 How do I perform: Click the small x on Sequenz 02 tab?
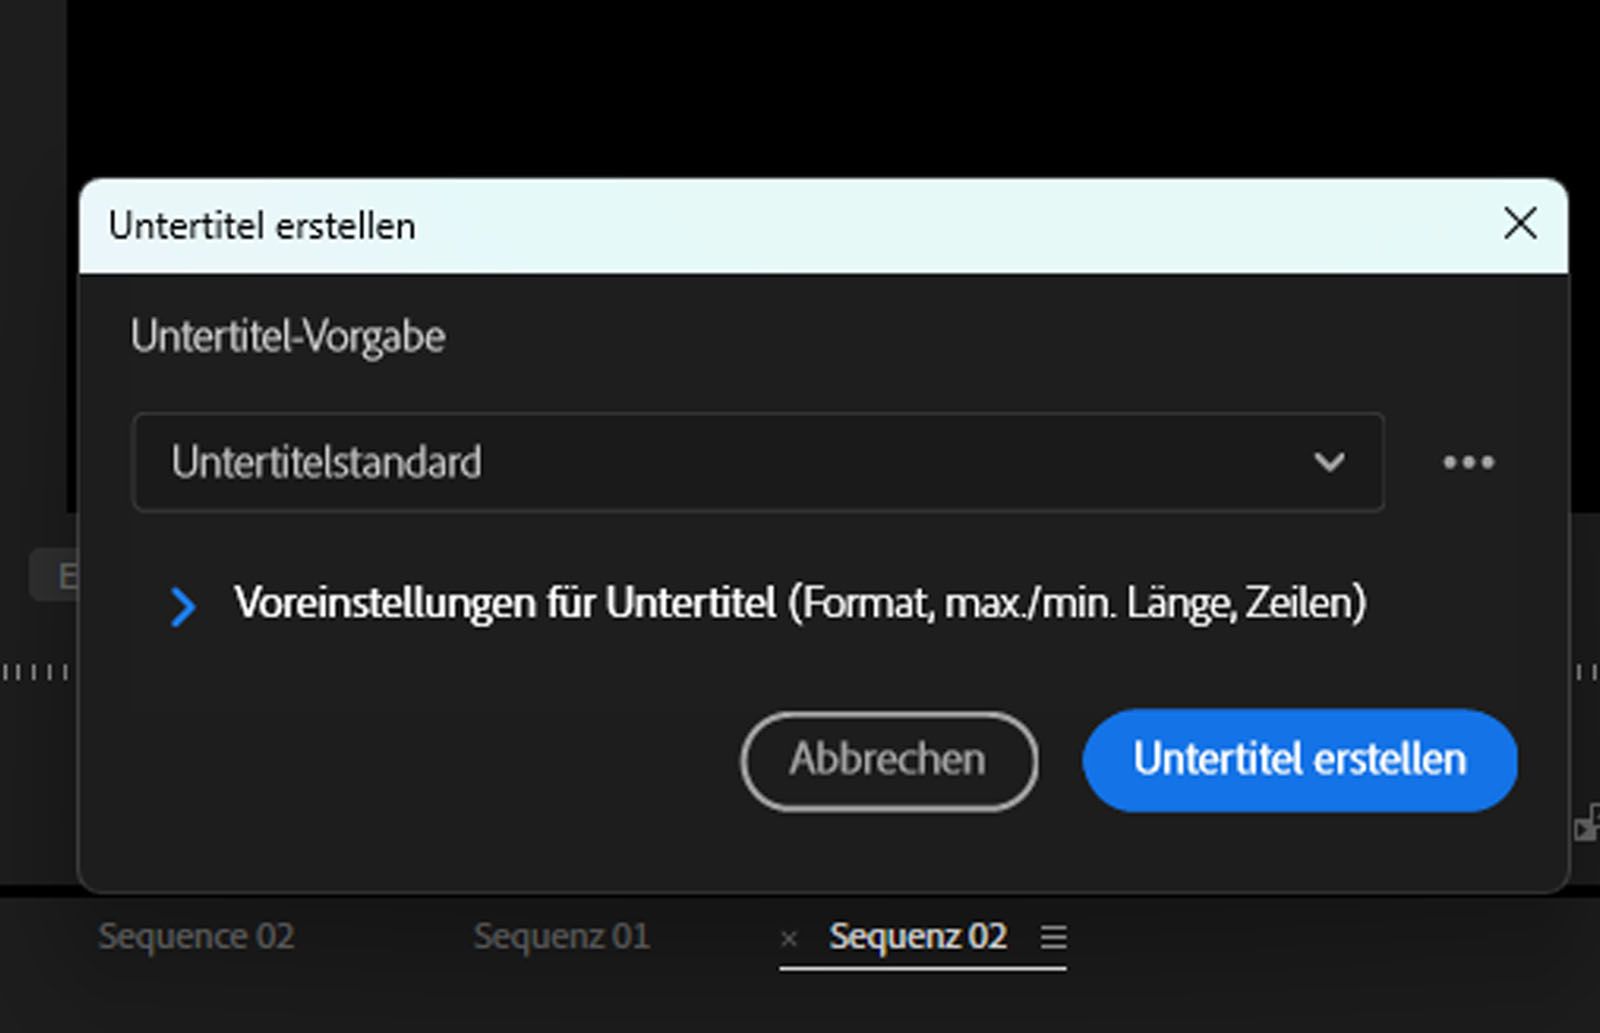791,938
